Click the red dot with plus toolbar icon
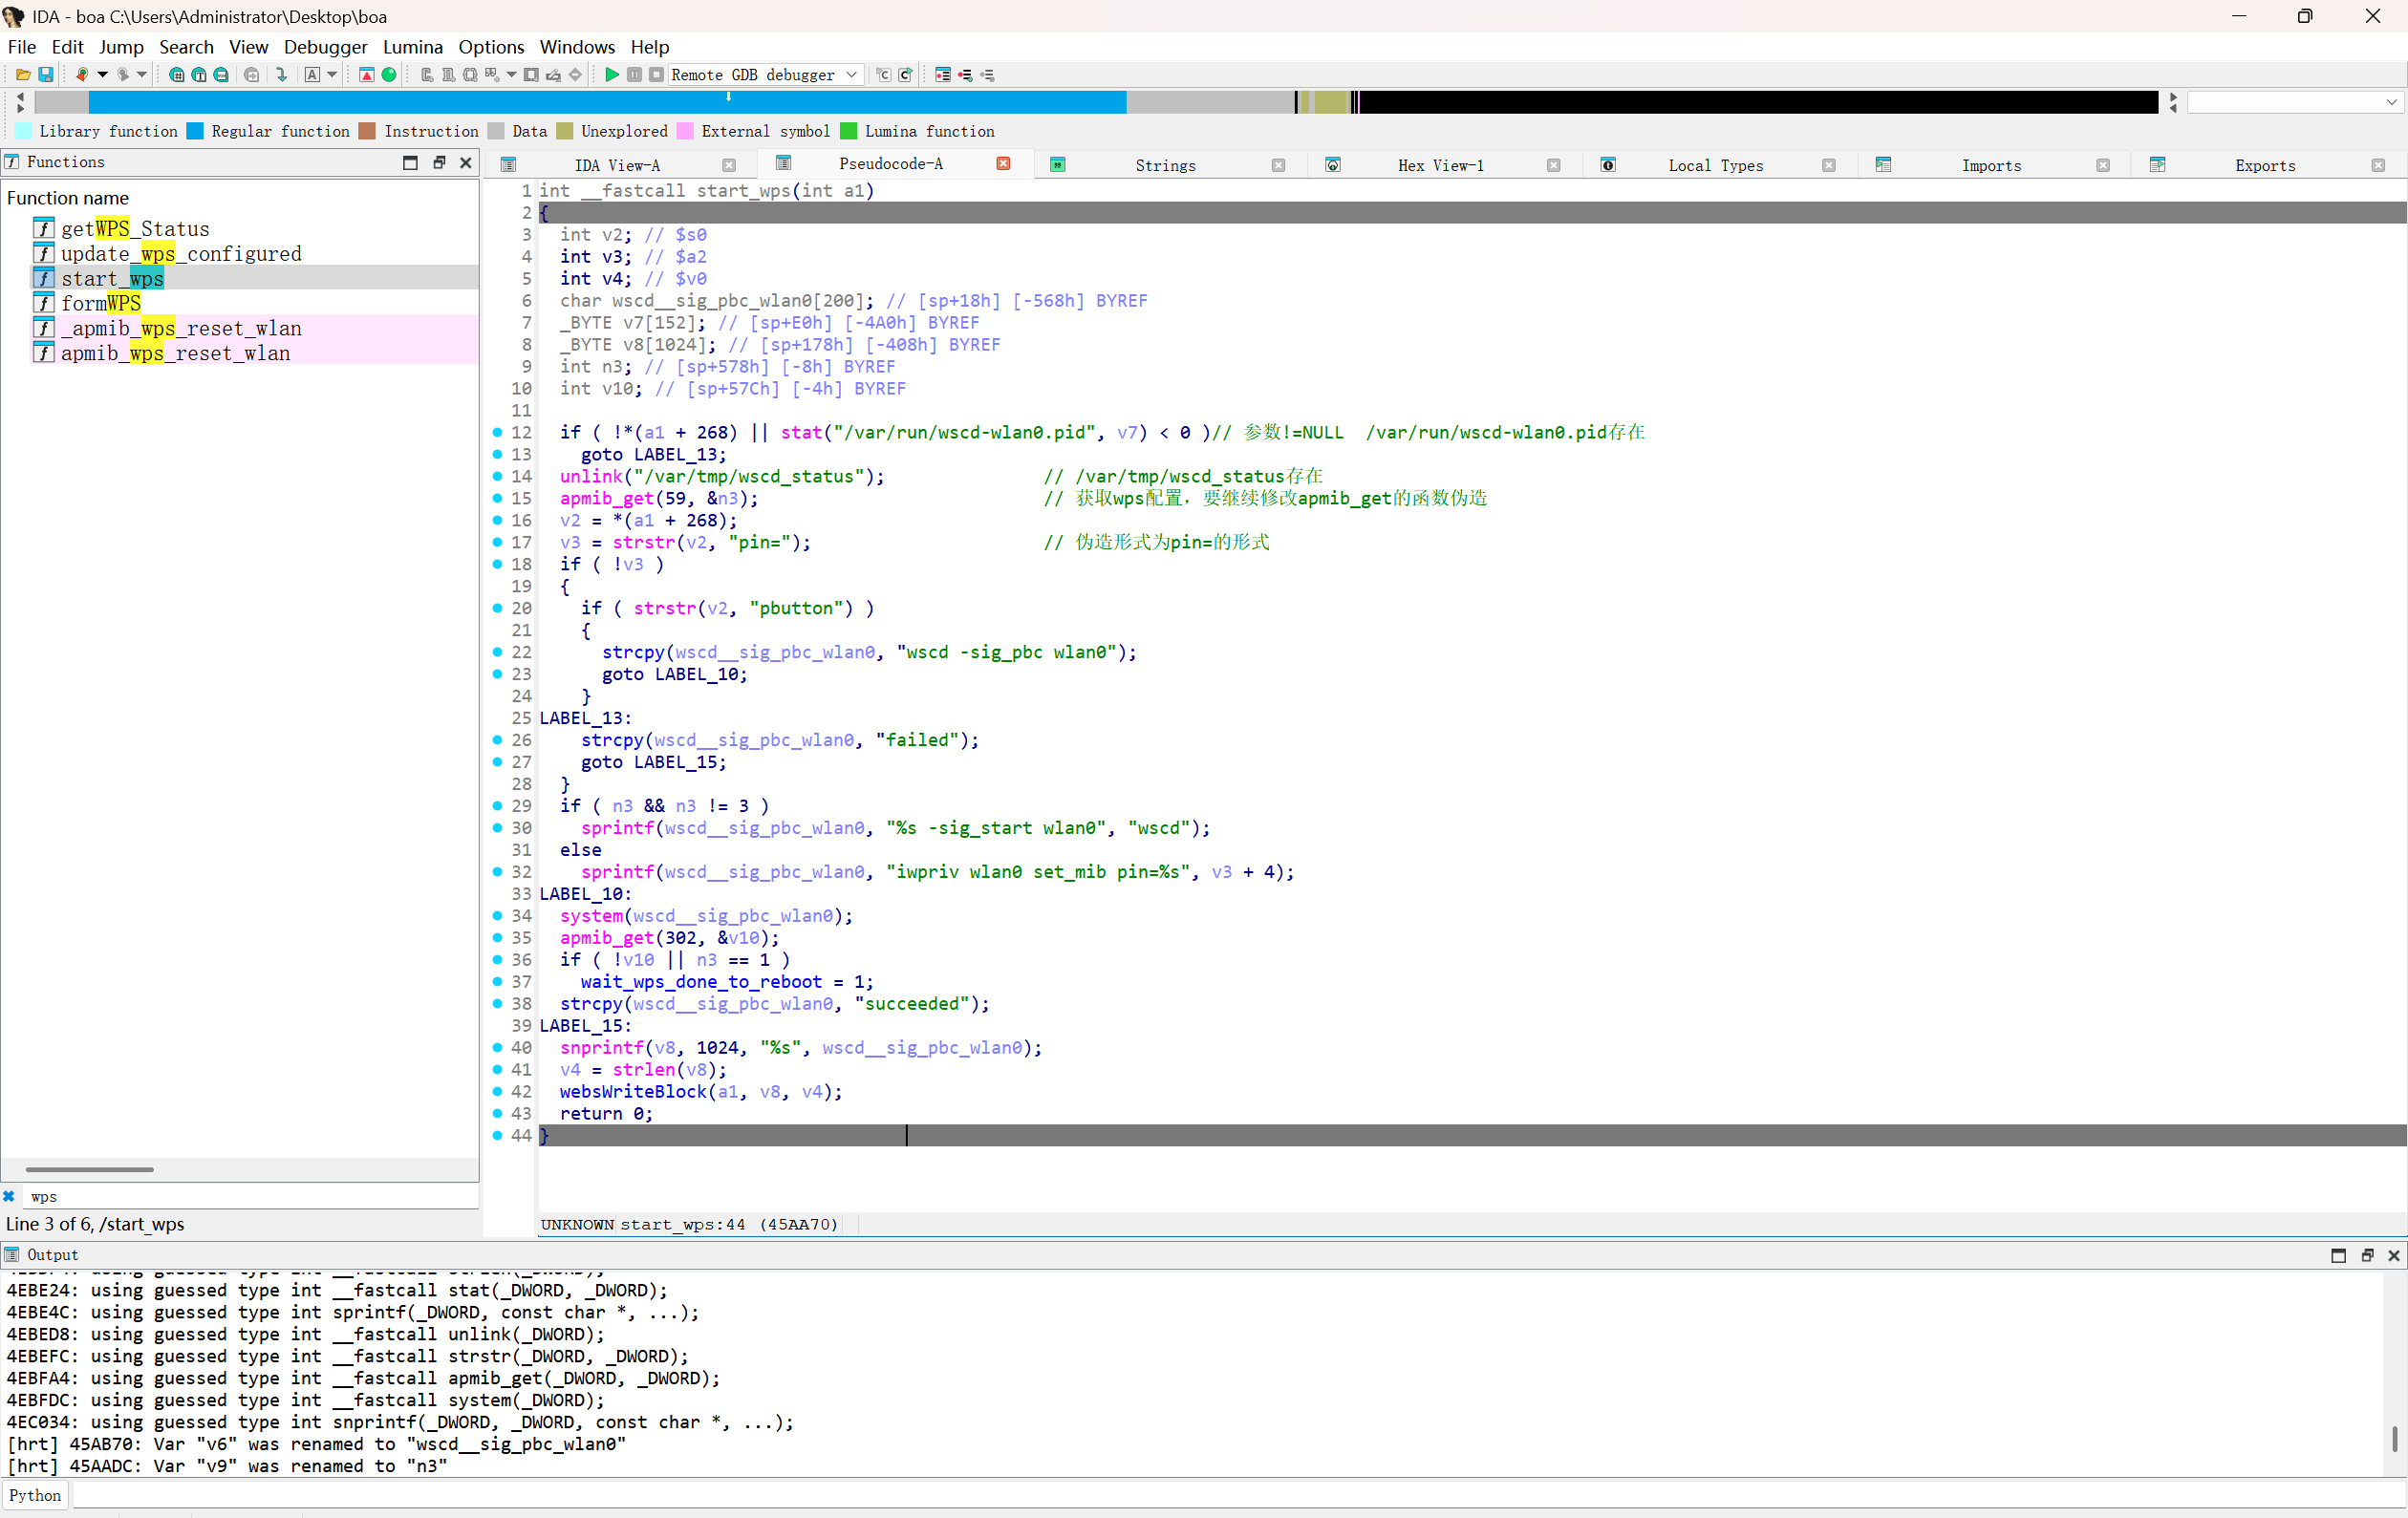Screen dimensions: 2408x1518 965,75
